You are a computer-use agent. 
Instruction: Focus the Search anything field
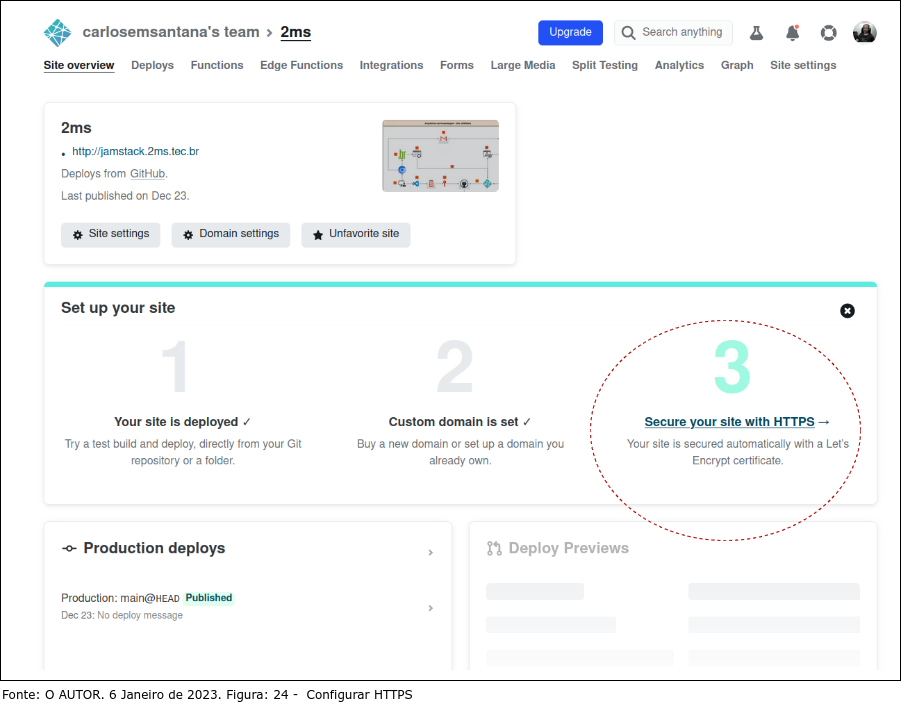click(673, 33)
